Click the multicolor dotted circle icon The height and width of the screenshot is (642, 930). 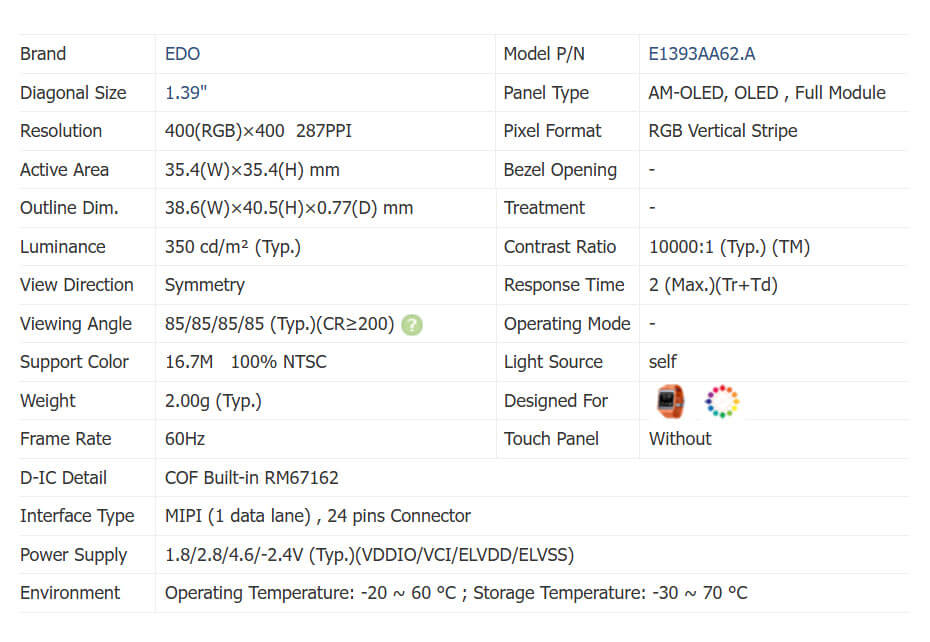coord(721,400)
